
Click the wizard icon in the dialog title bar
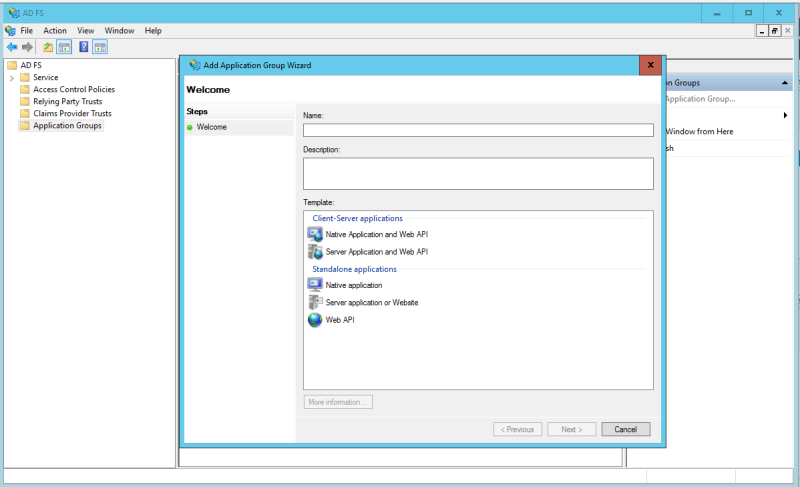coord(194,65)
